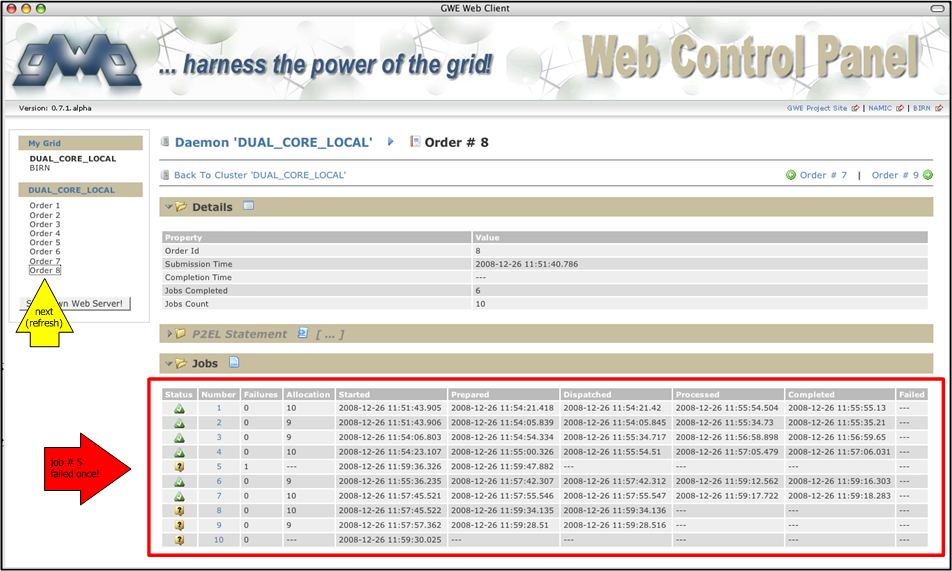952x571 pixels.
Task: Open Order 4 in sidebar
Action: tap(45, 233)
